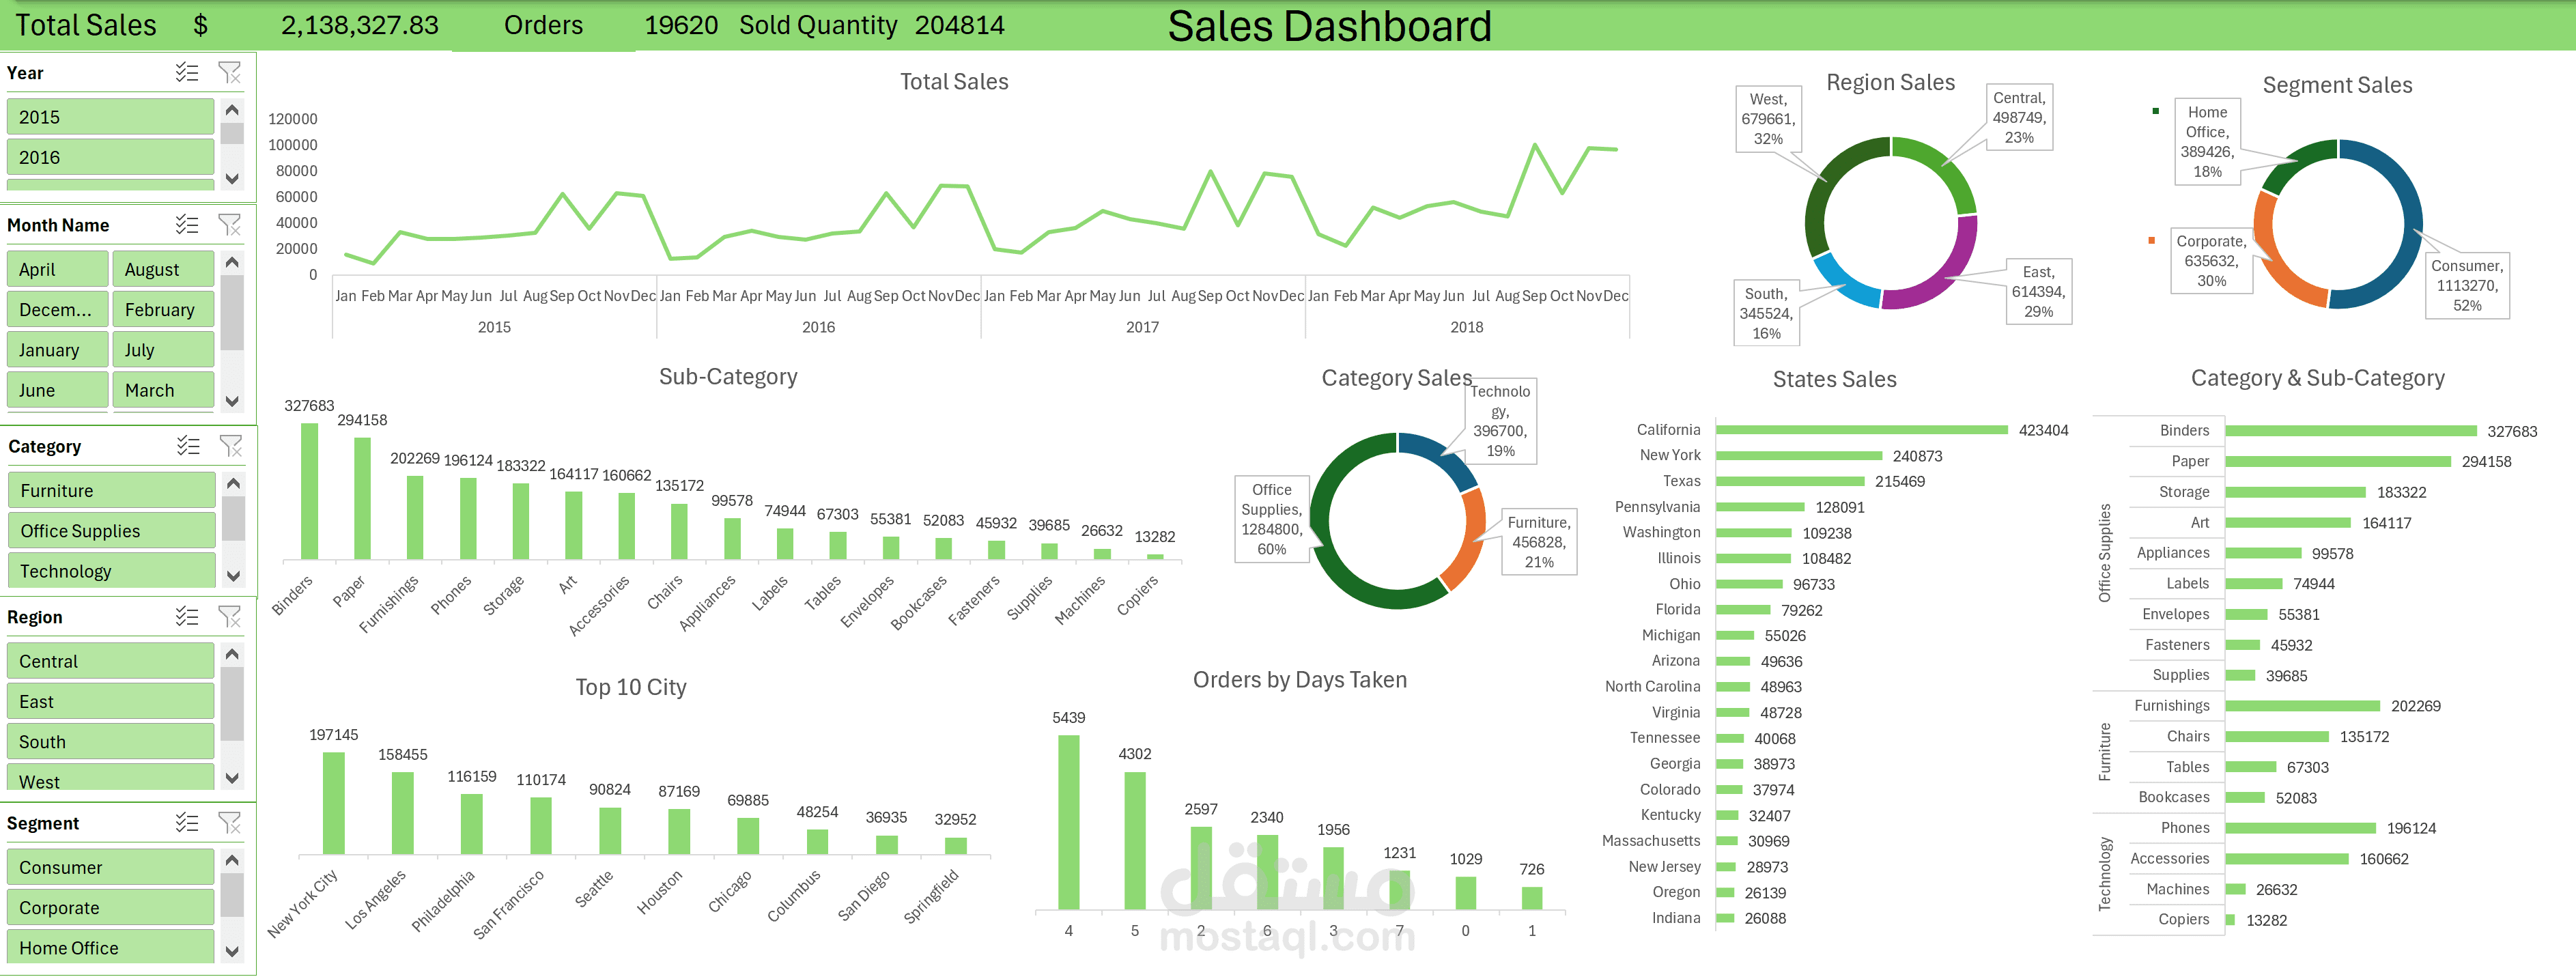2576x979 pixels.
Task: Toggle multi-select on Region slicer
Action: pyautogui.click(x=187, y=616)
